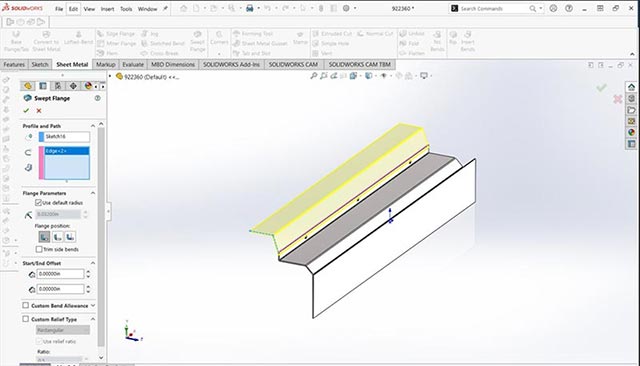Open Corners tool dropdown arrow
The height and width of the screenshot is (366, 640).
point(219,53)
